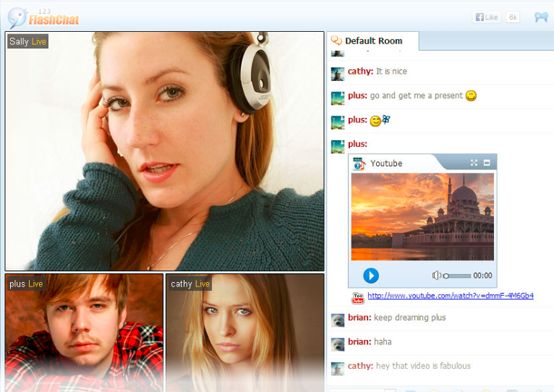Click the Youtube widget title text
Screen dimensions: 554x392
pos(386,163)
